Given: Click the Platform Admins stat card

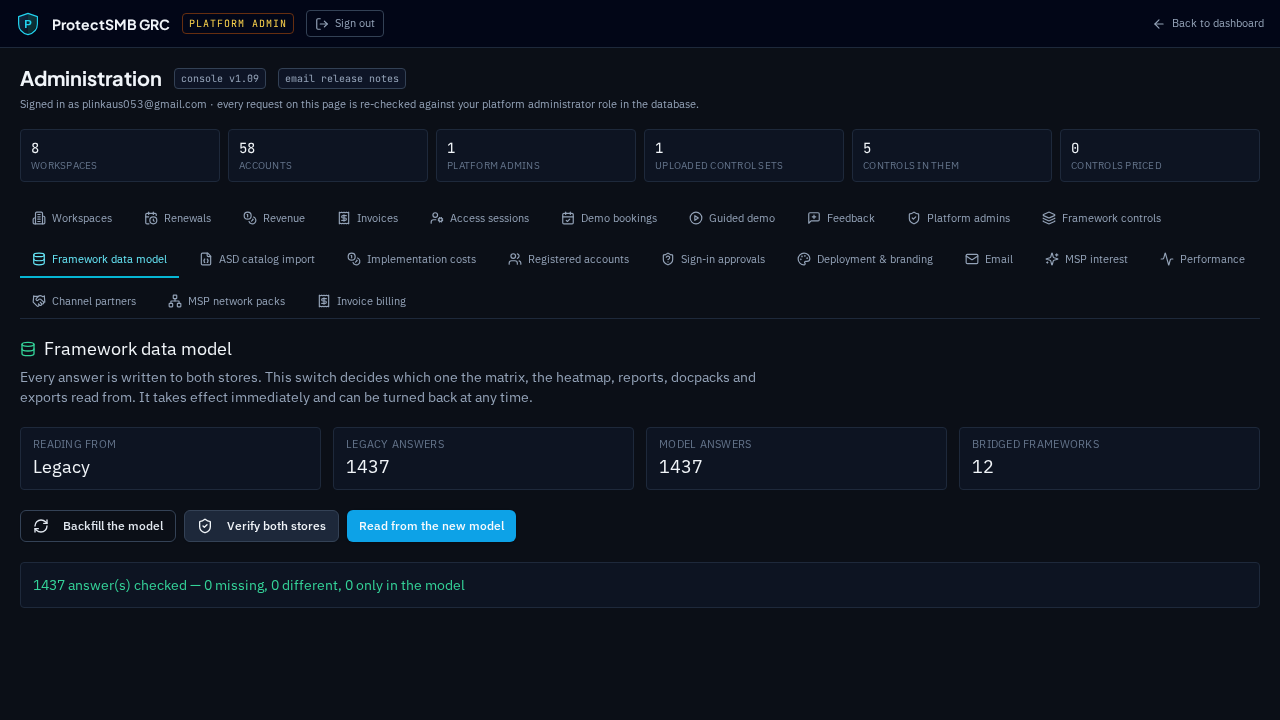Looking at the screenshot, I should coord(536,156).
